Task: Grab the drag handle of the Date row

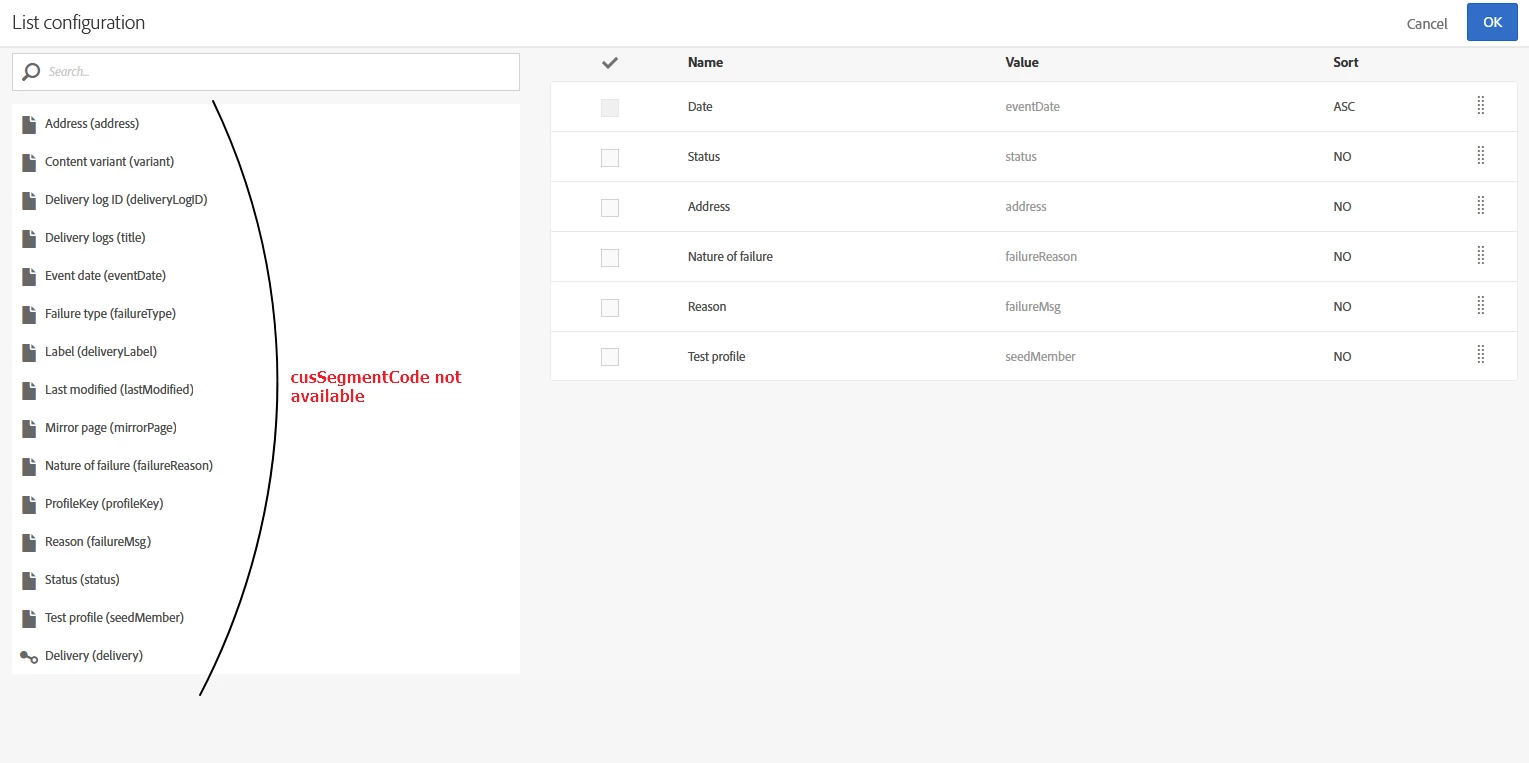Action: pos(1481,106)
